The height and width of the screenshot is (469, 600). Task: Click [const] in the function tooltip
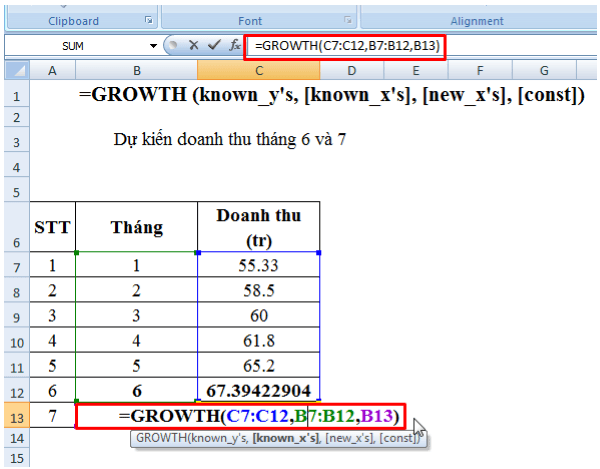point(398,438)
